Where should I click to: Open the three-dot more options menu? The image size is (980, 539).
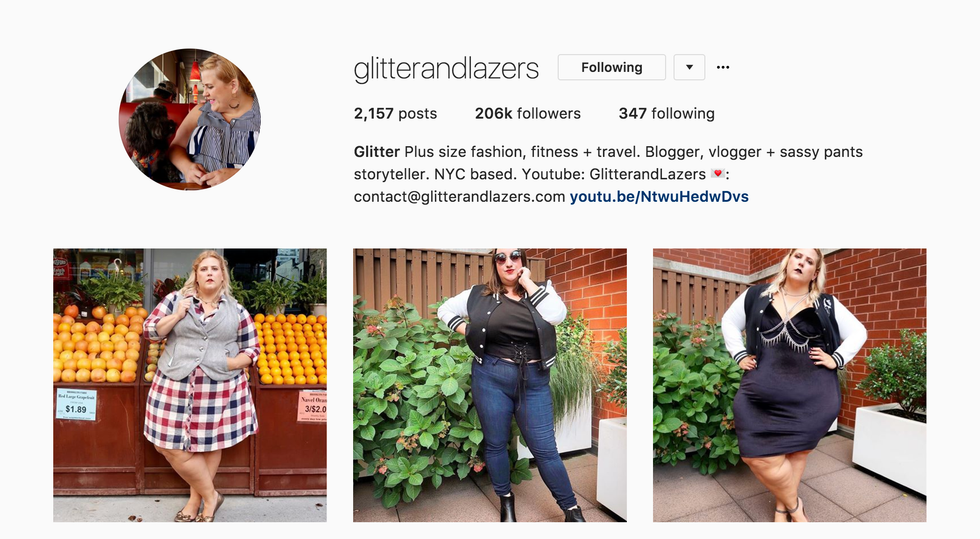722,68
